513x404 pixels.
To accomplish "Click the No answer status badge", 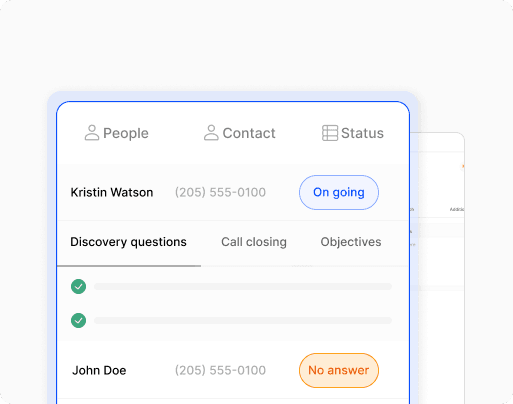I will click(339, 370).
